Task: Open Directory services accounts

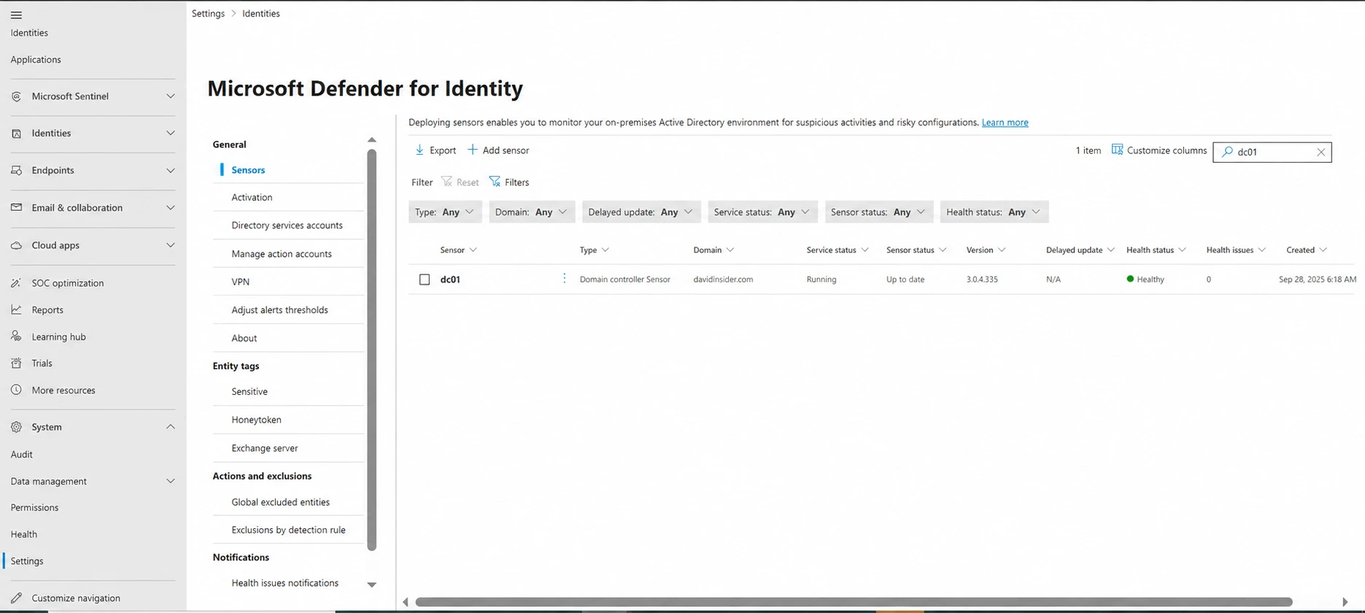Action: 287,225
